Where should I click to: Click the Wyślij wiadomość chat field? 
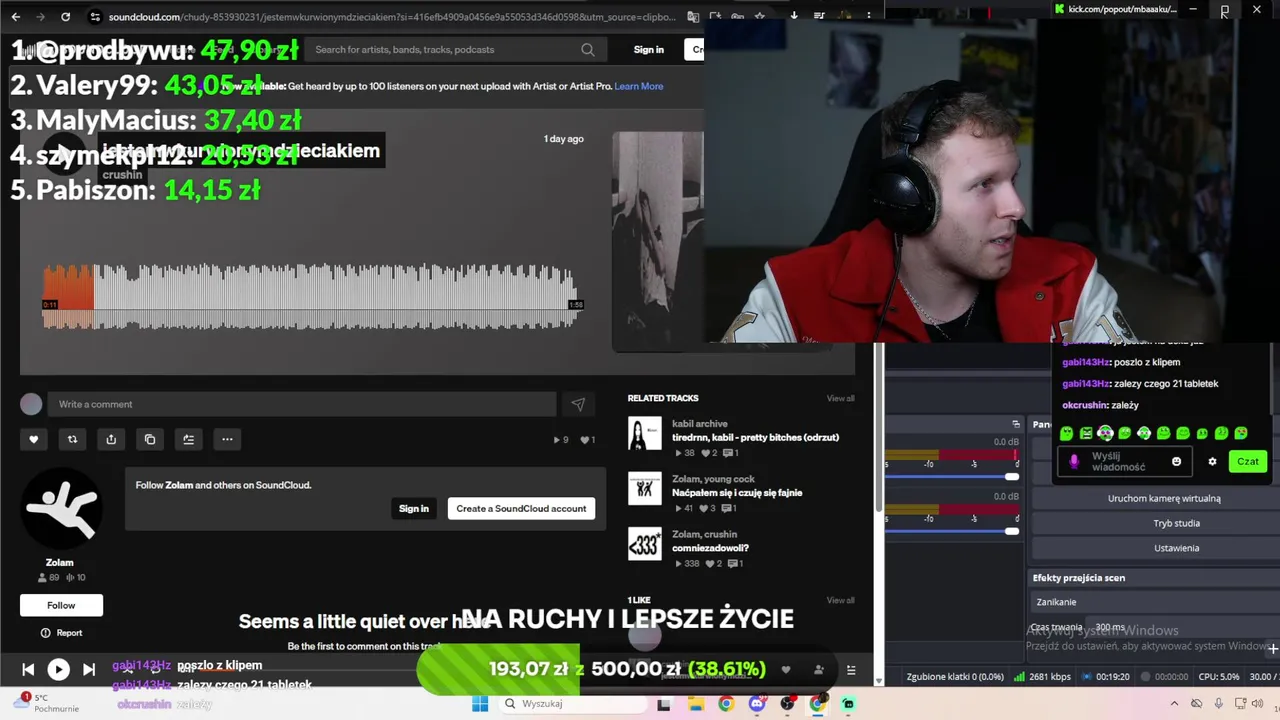coord(1124,461)
